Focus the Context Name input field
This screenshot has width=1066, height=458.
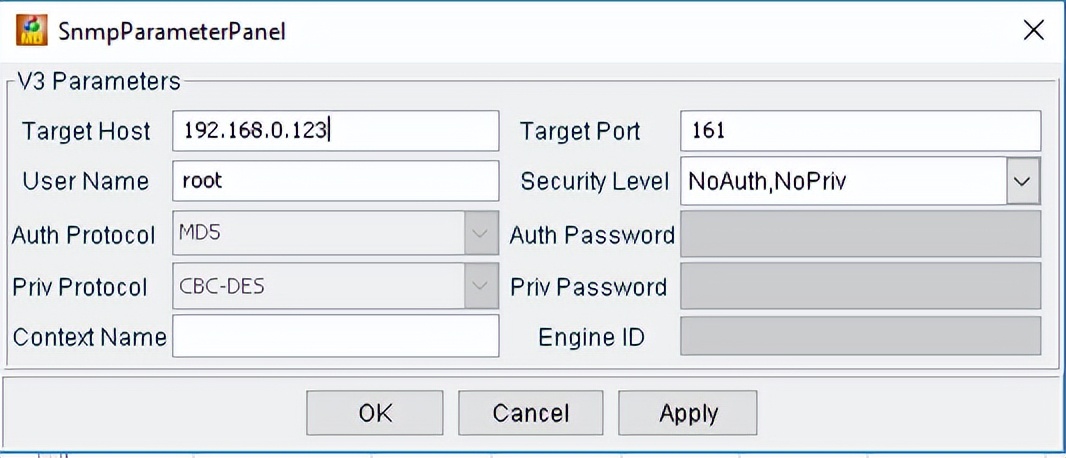[335, 337]
